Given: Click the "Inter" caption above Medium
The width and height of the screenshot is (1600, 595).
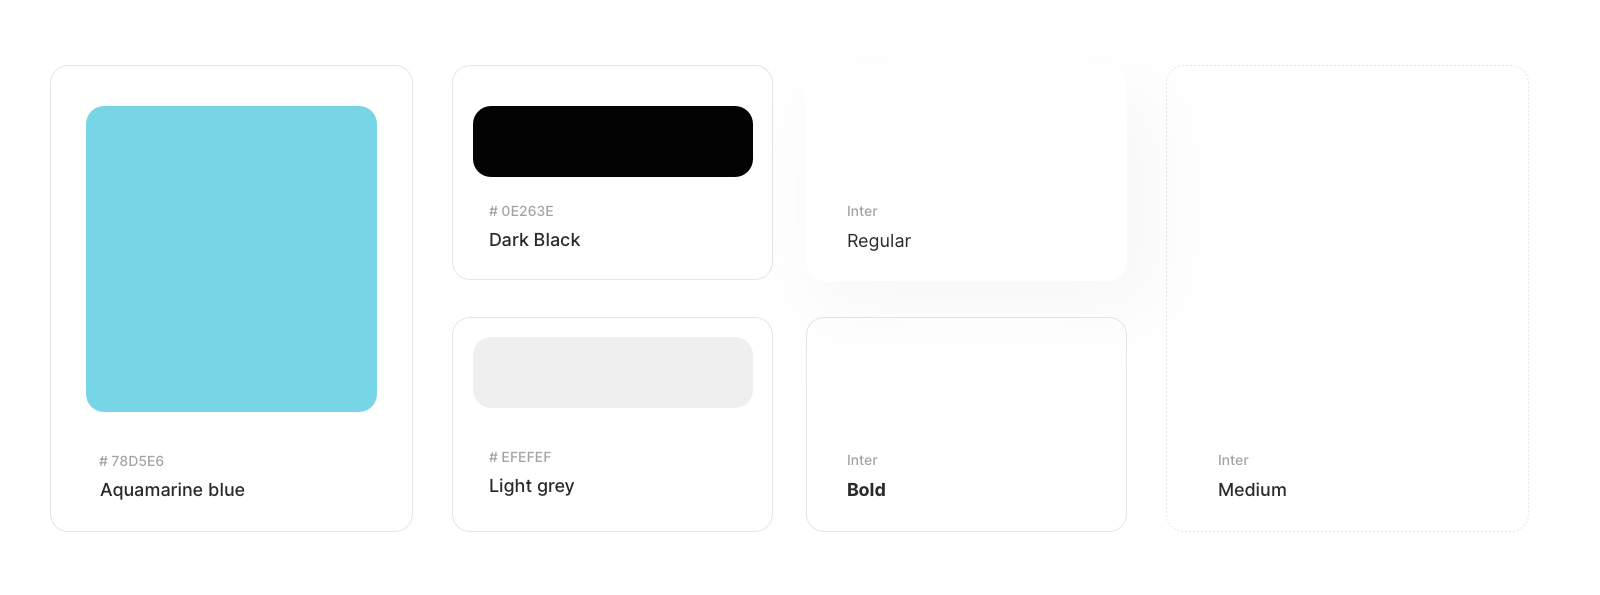Looking at the screenshot, I should (1233, 460).
